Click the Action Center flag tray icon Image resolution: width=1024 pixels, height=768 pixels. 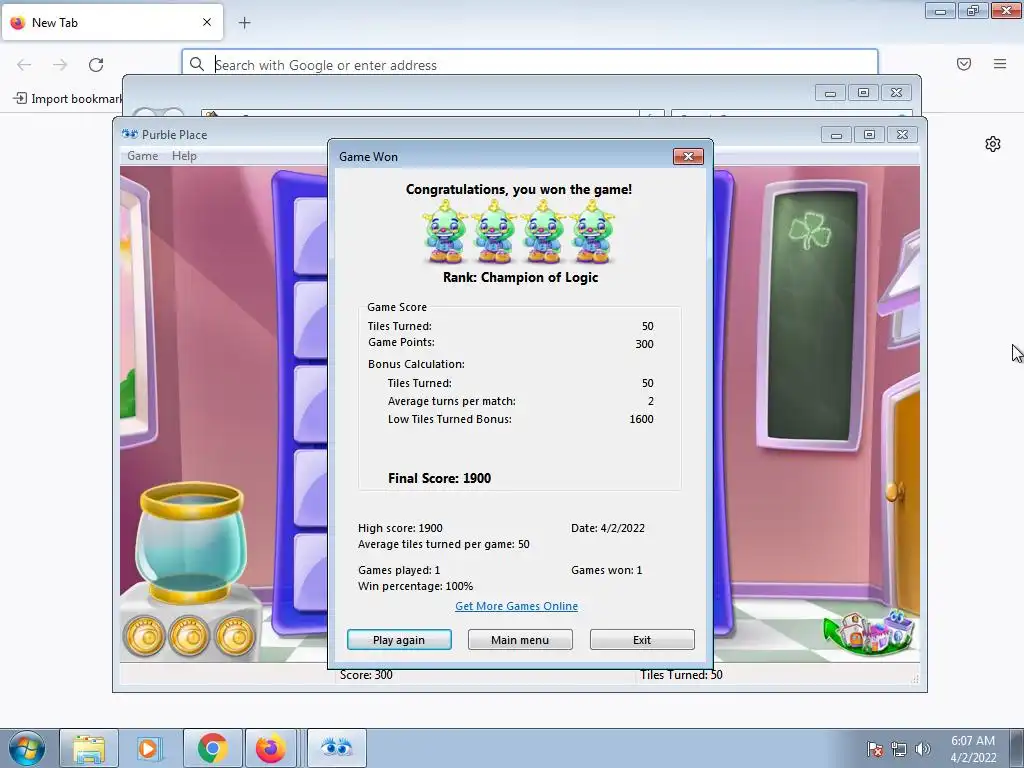tap(875, 749)
